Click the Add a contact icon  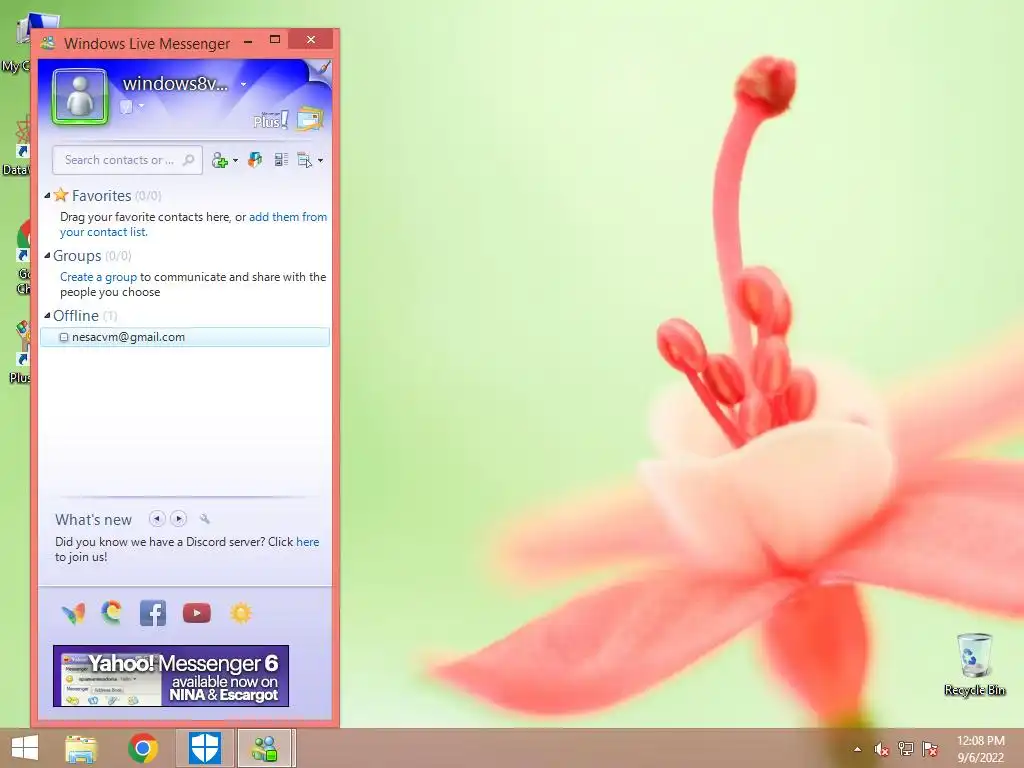[220, 160]
